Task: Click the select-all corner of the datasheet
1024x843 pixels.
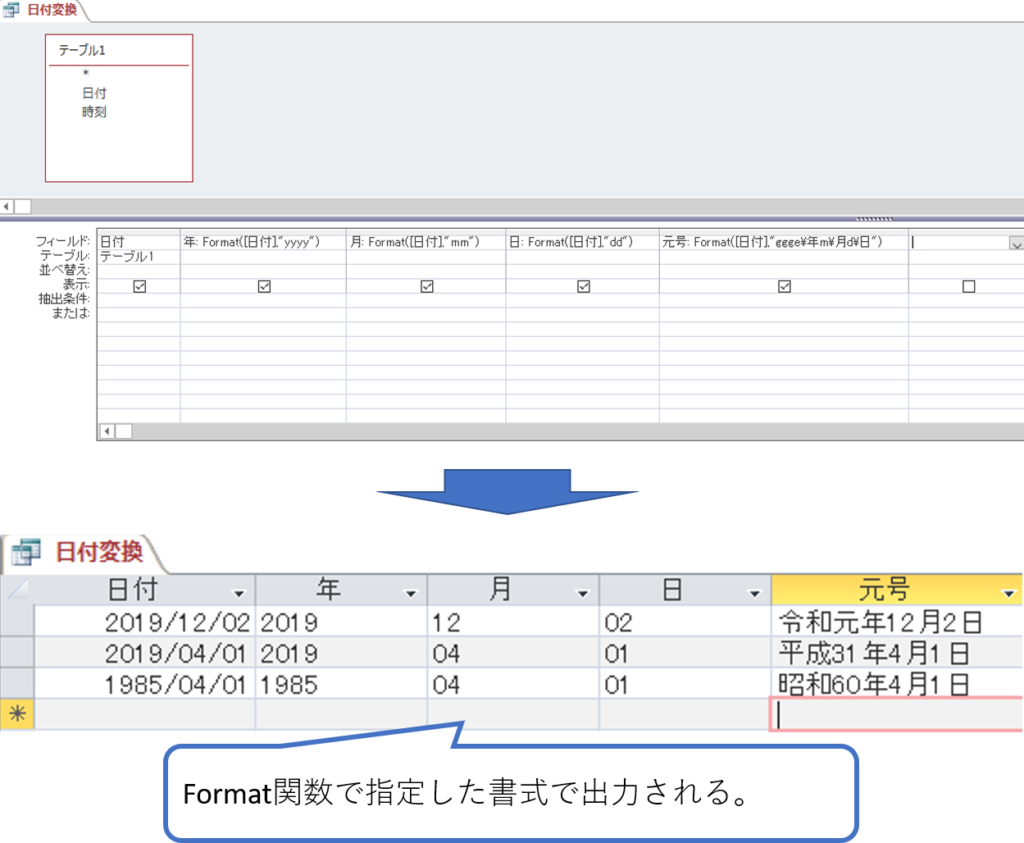Action: coord(17,590)
